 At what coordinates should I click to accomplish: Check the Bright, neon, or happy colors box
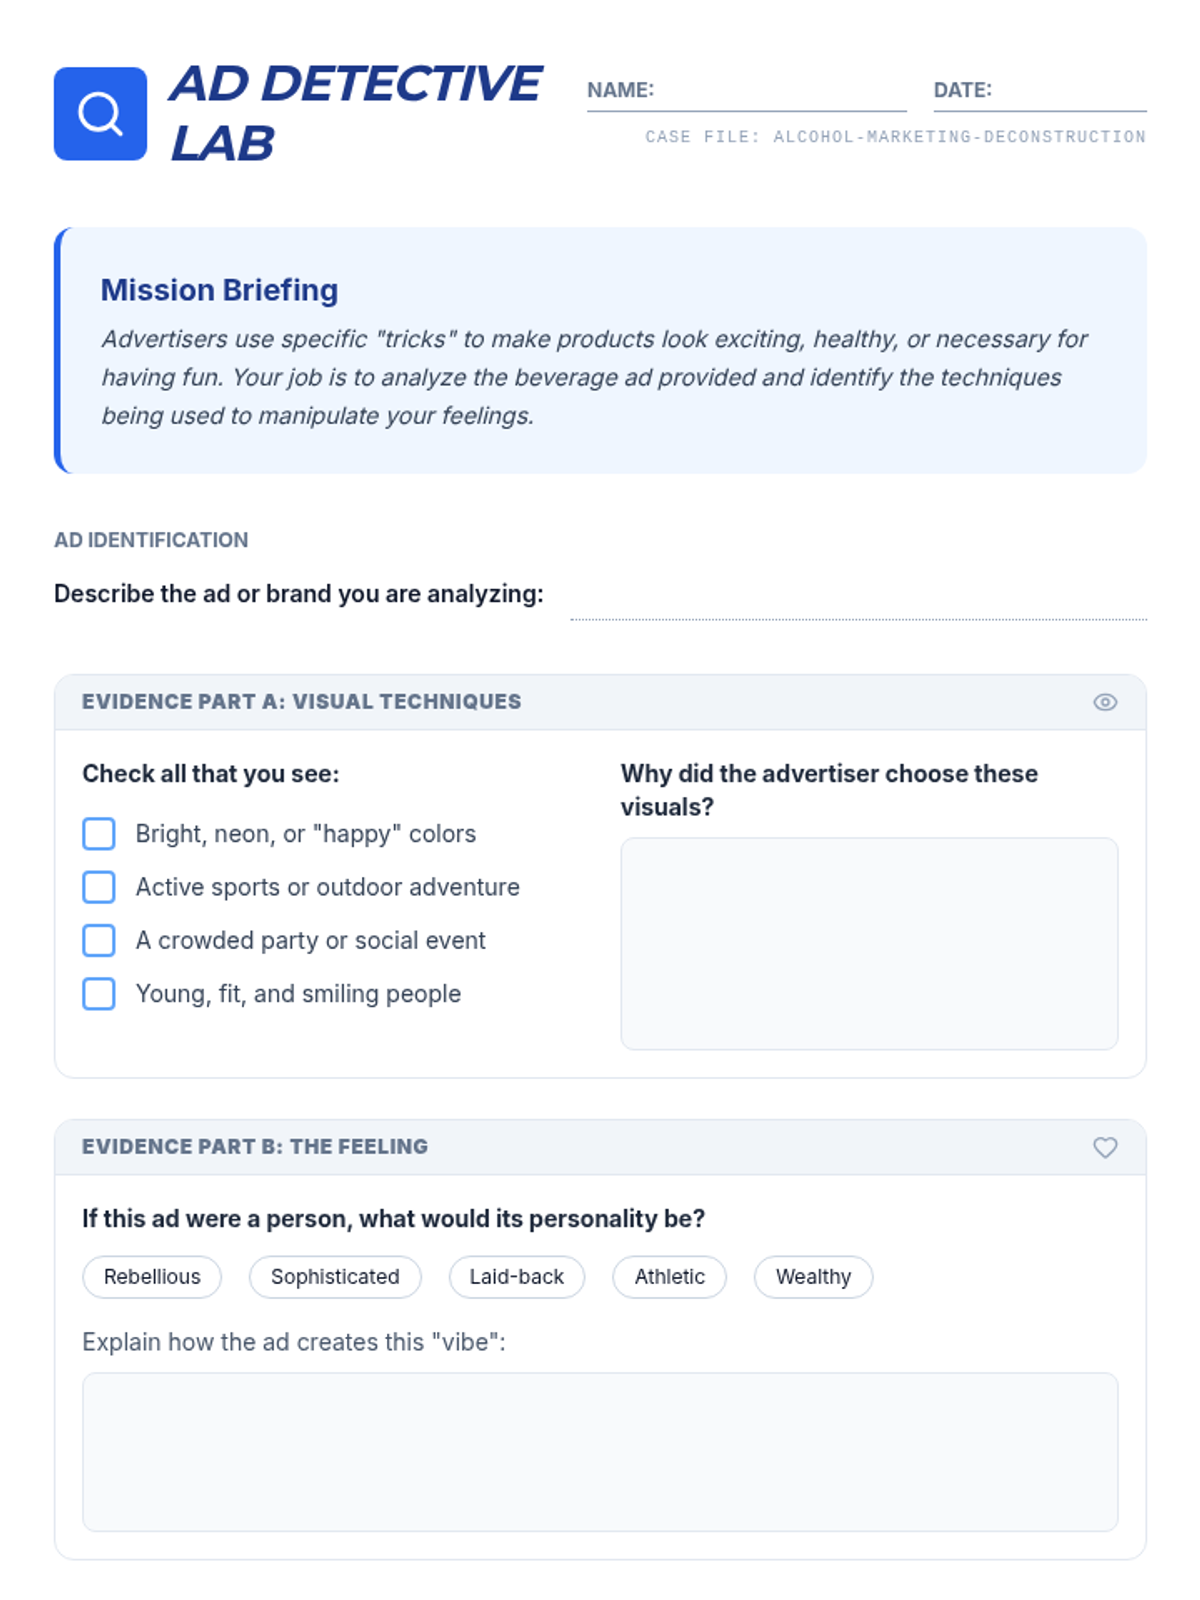(x=99, y=834)
